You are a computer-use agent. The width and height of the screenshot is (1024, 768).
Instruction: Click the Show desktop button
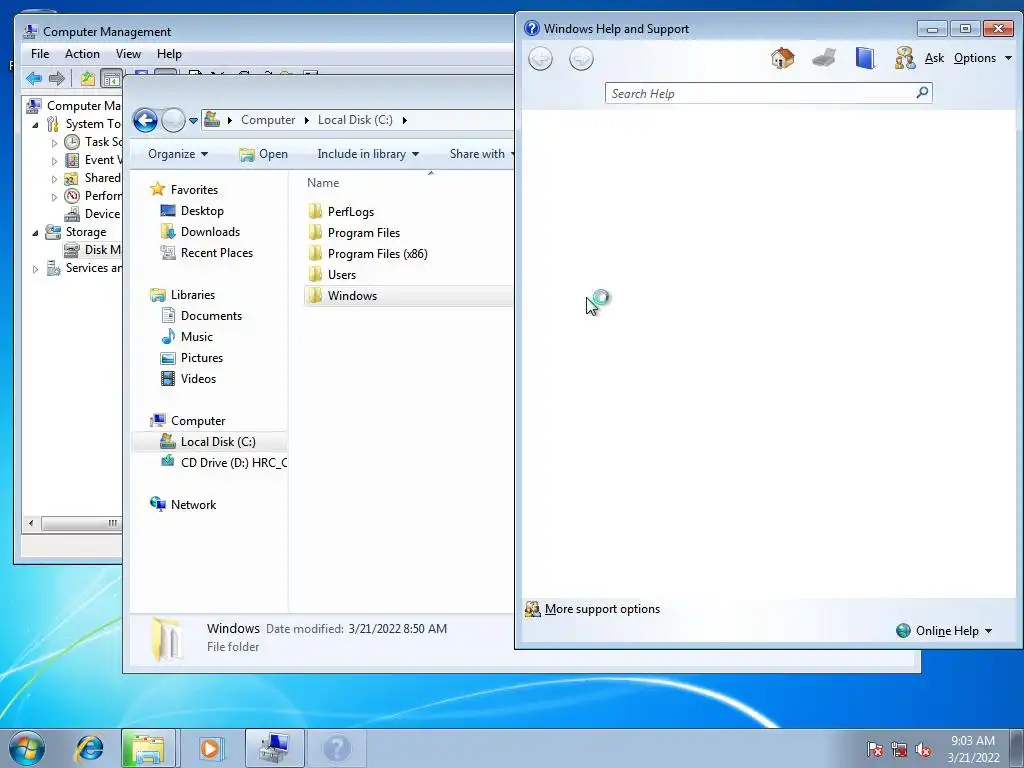1017,748
